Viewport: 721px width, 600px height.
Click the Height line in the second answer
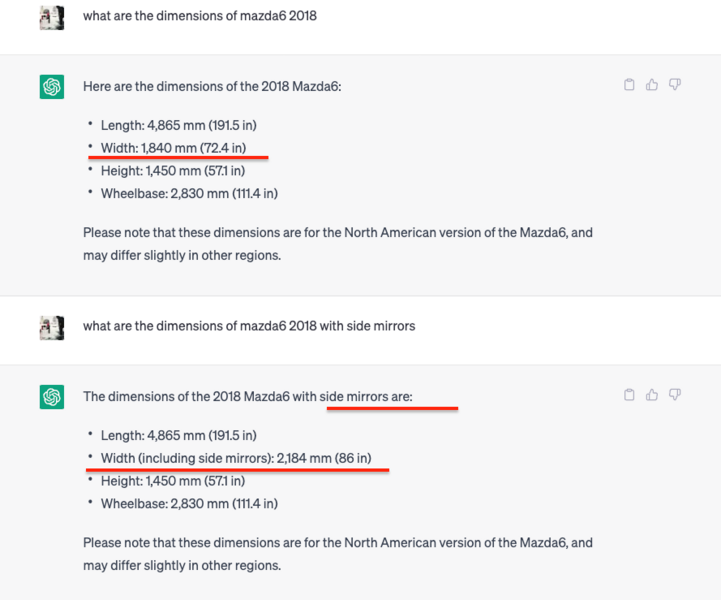[x=172, y=481]
